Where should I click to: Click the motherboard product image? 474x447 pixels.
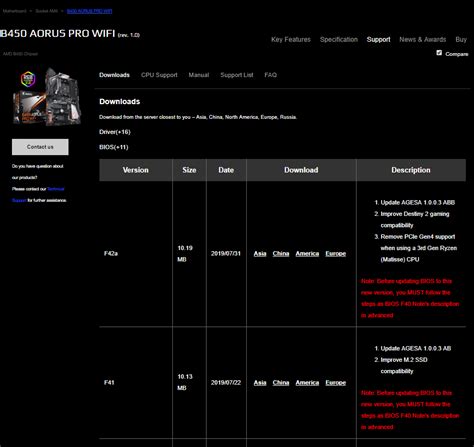click(x=47, y=97)
